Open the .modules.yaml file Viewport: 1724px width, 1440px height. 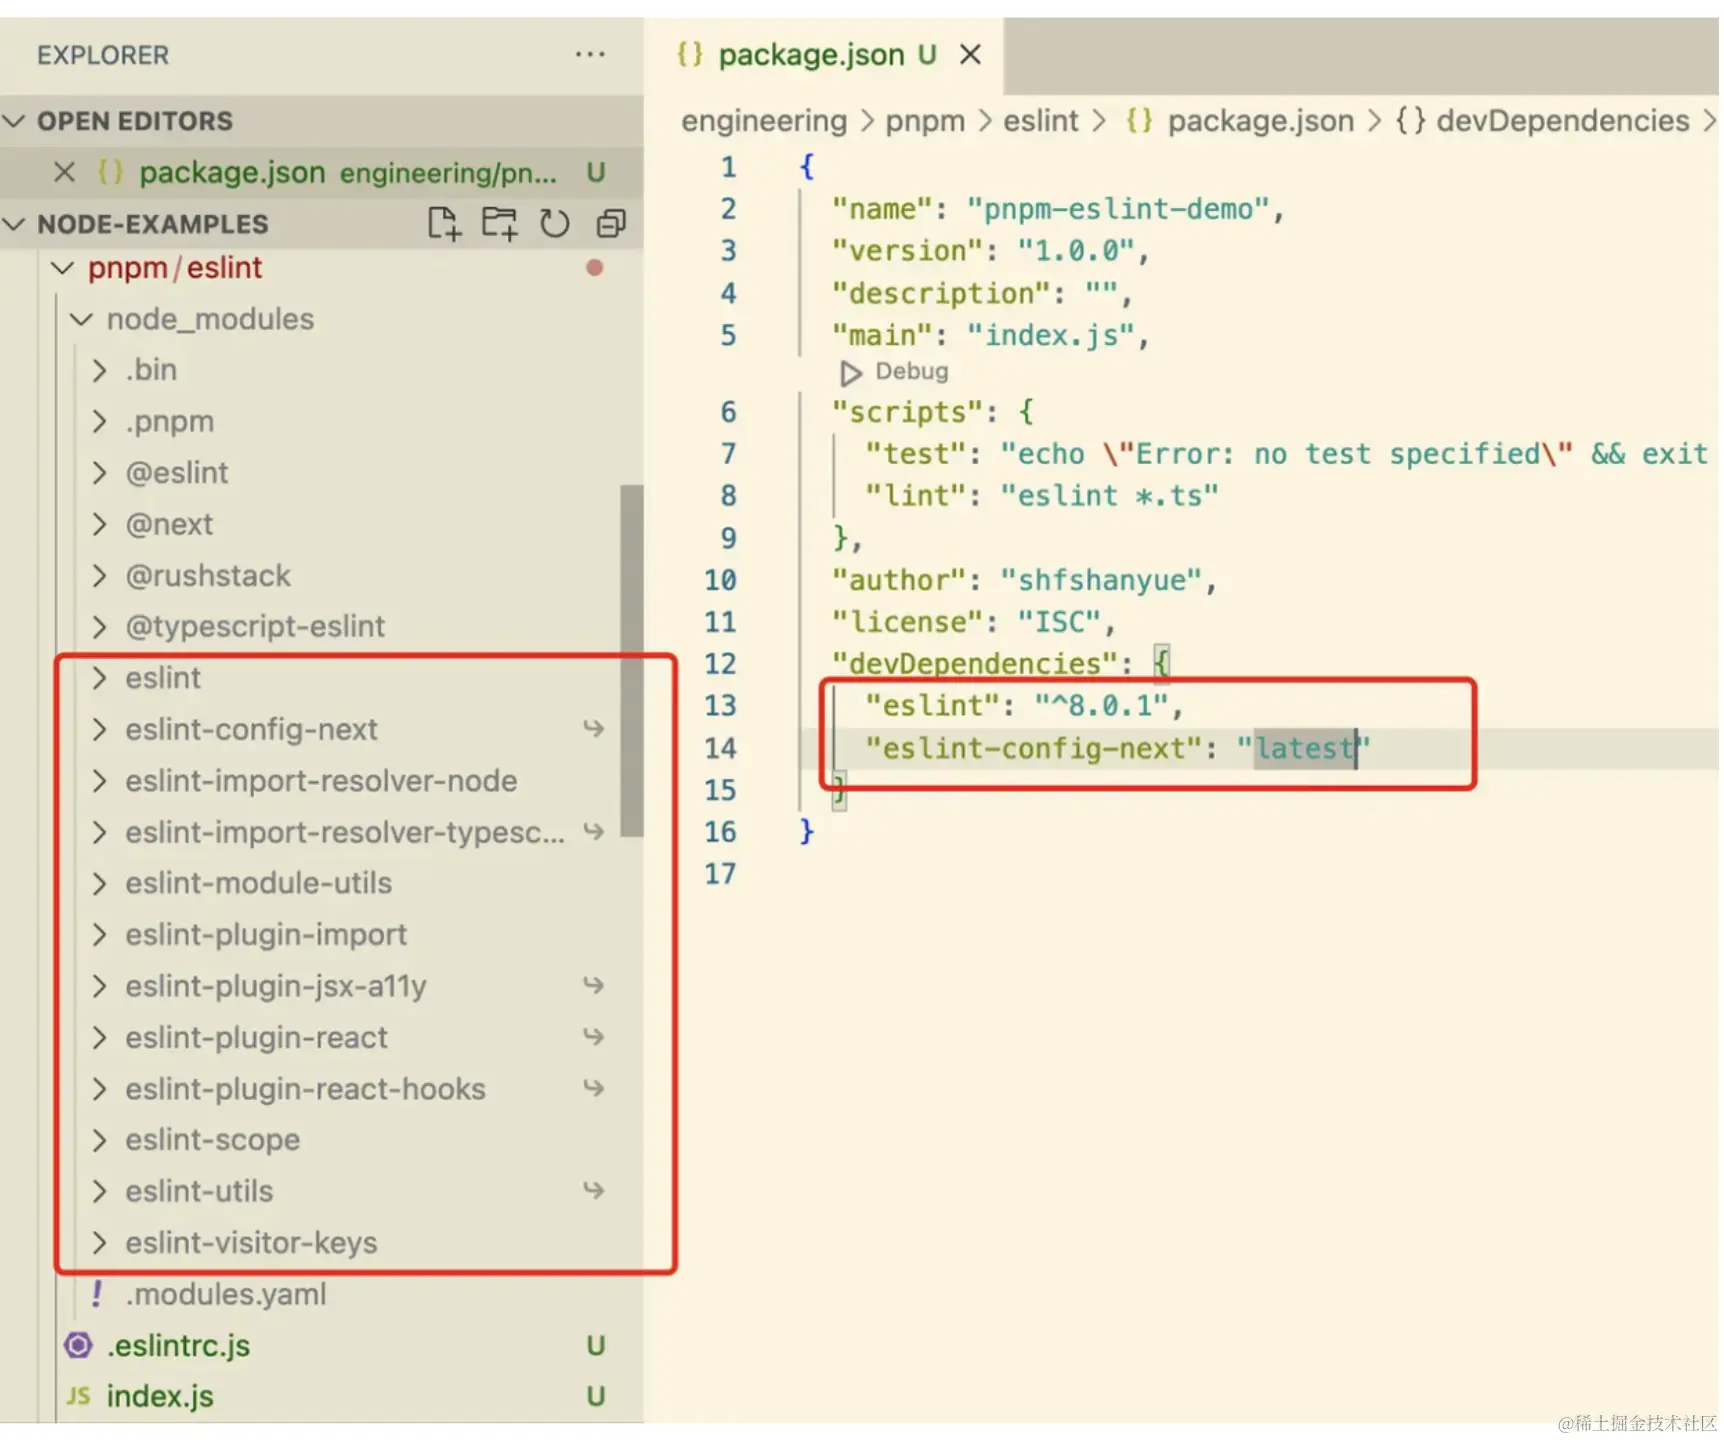tap(226, 1294)
